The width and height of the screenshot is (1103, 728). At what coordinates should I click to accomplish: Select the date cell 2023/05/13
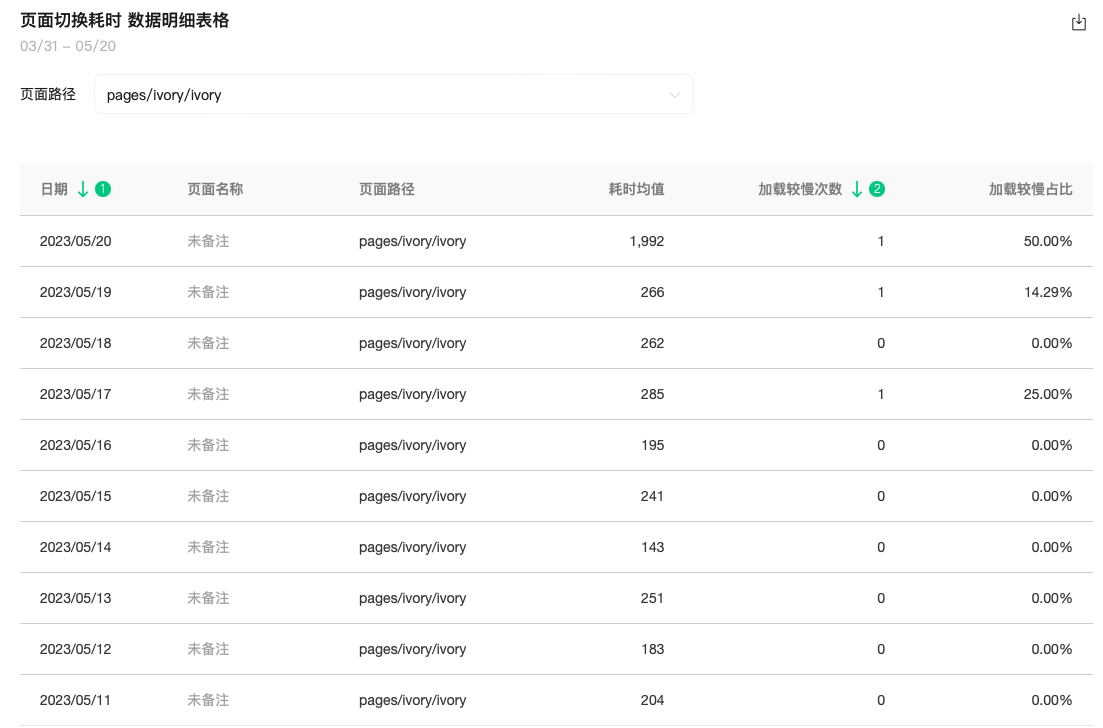tap(75, 599)
